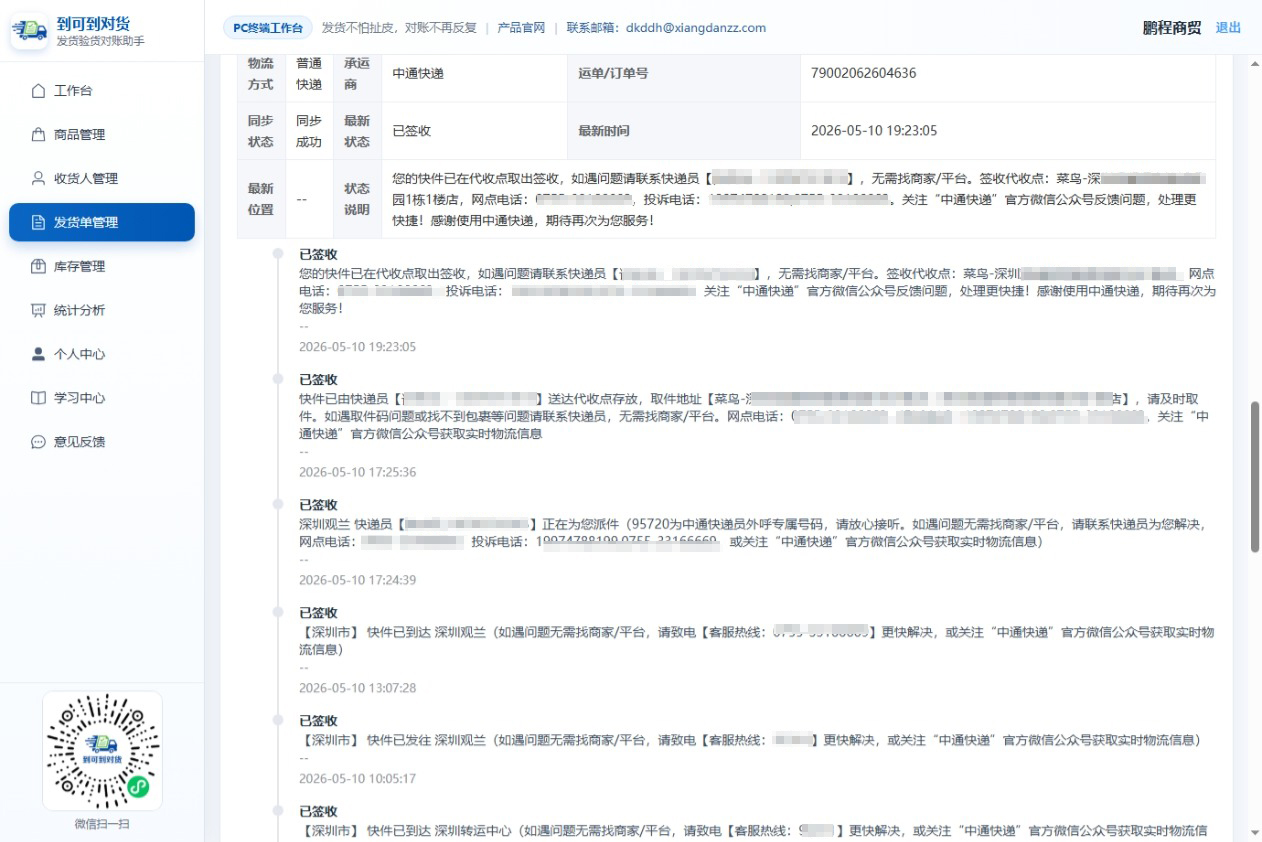The width and height of the screenshot is (1262, 842).
Task: Click the 商品管理 bag icon
Action: pyautogui.click(x=39, y=135)
